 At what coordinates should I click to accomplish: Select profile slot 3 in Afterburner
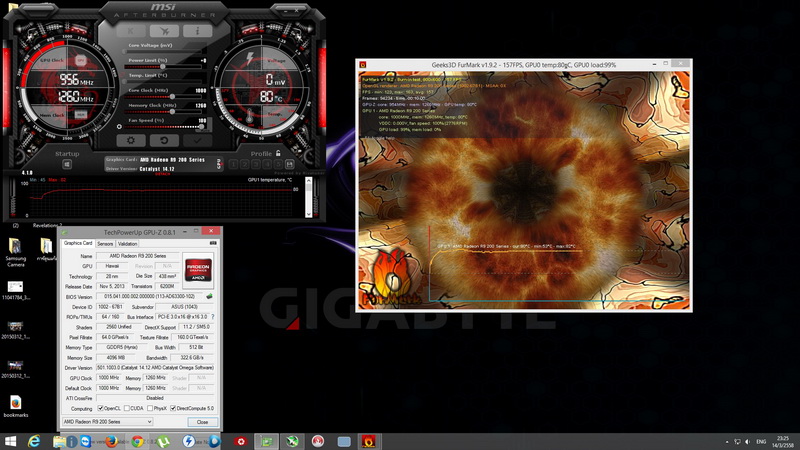tap(256, 164)
